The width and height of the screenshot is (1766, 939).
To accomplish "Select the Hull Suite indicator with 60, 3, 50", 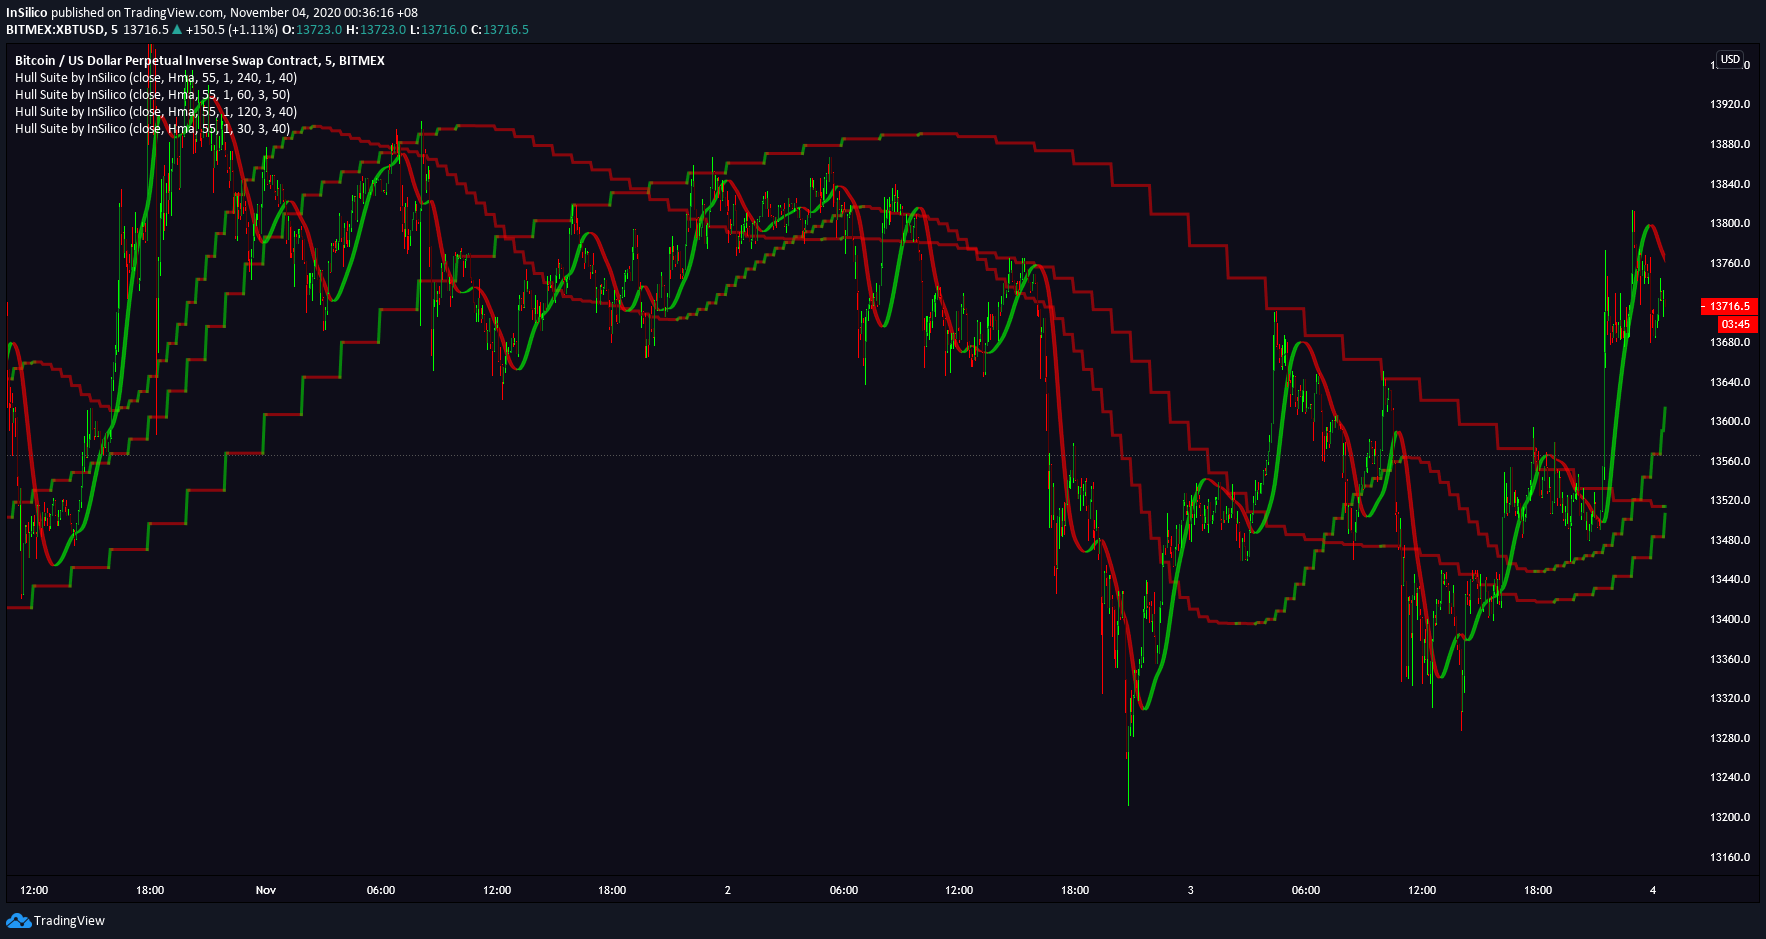I will coord(153,95).
